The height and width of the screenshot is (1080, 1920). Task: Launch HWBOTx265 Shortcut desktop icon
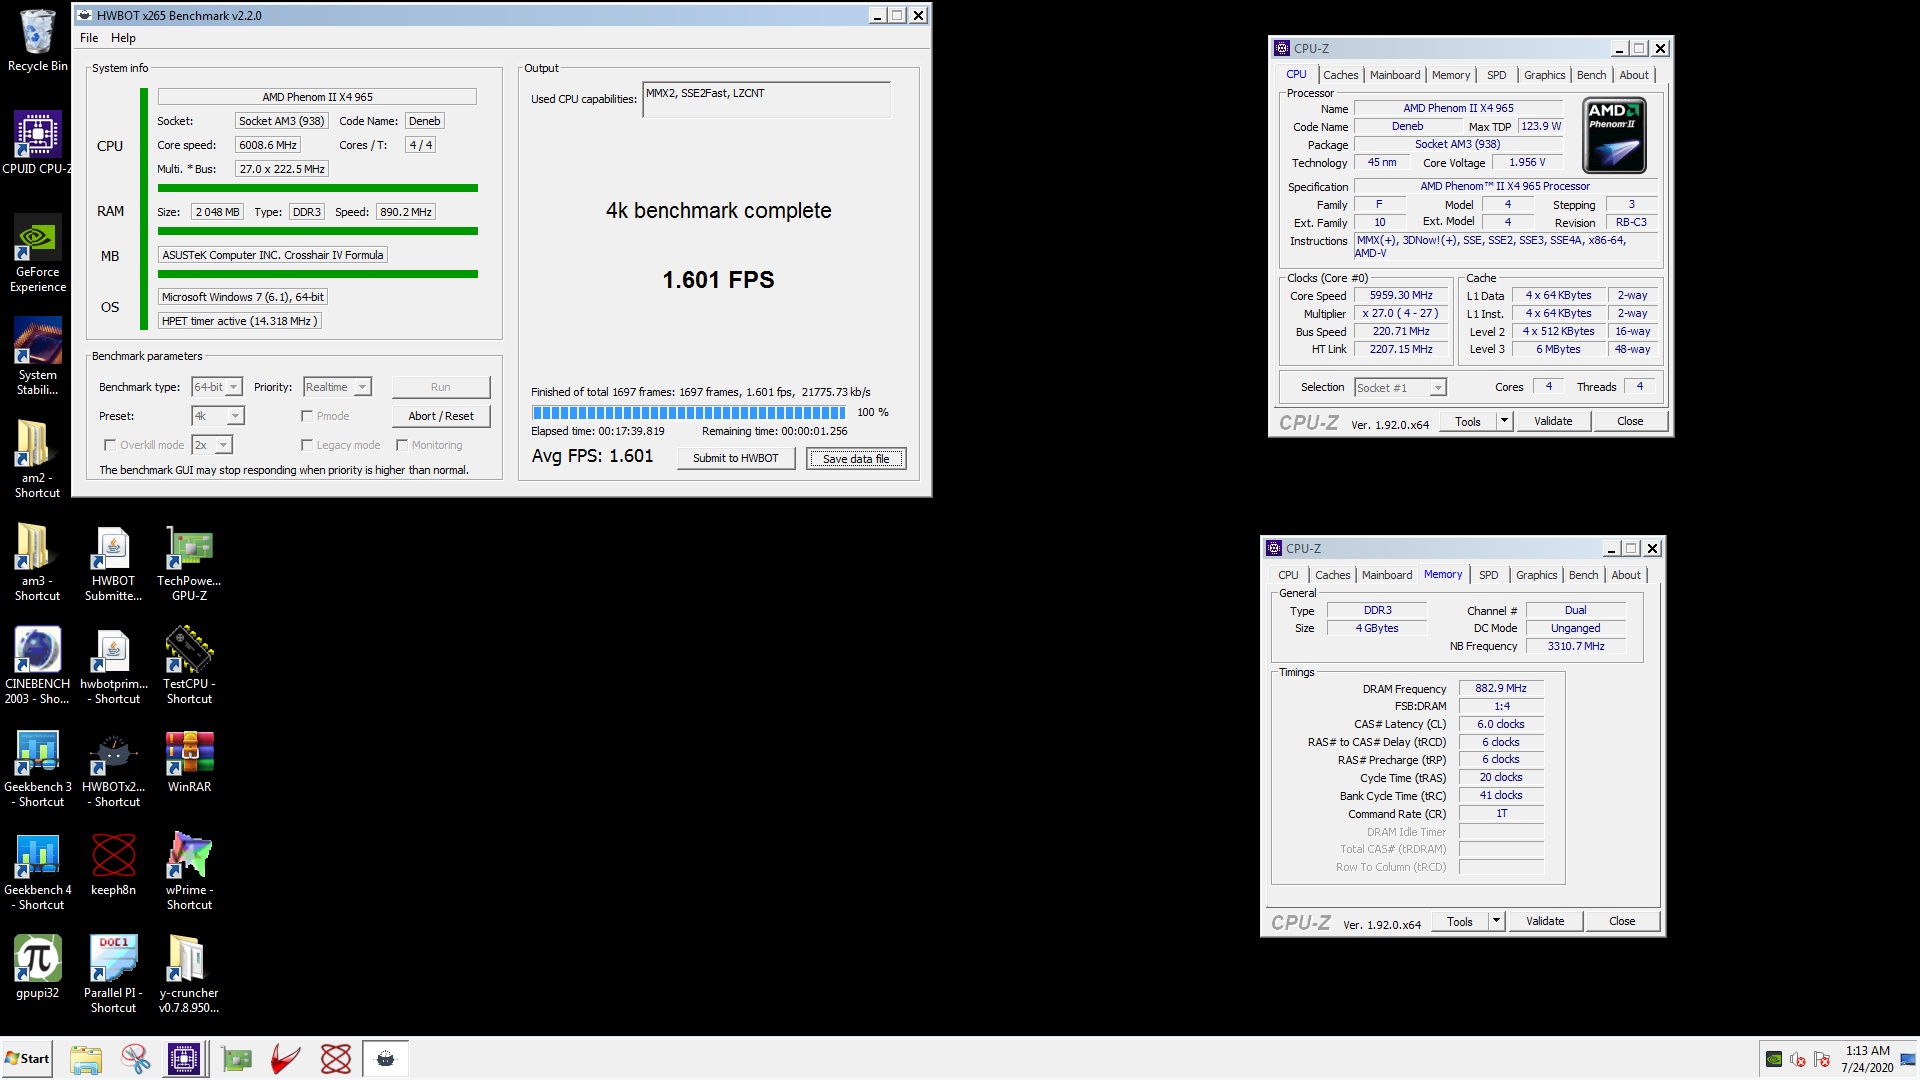point(113,768)
